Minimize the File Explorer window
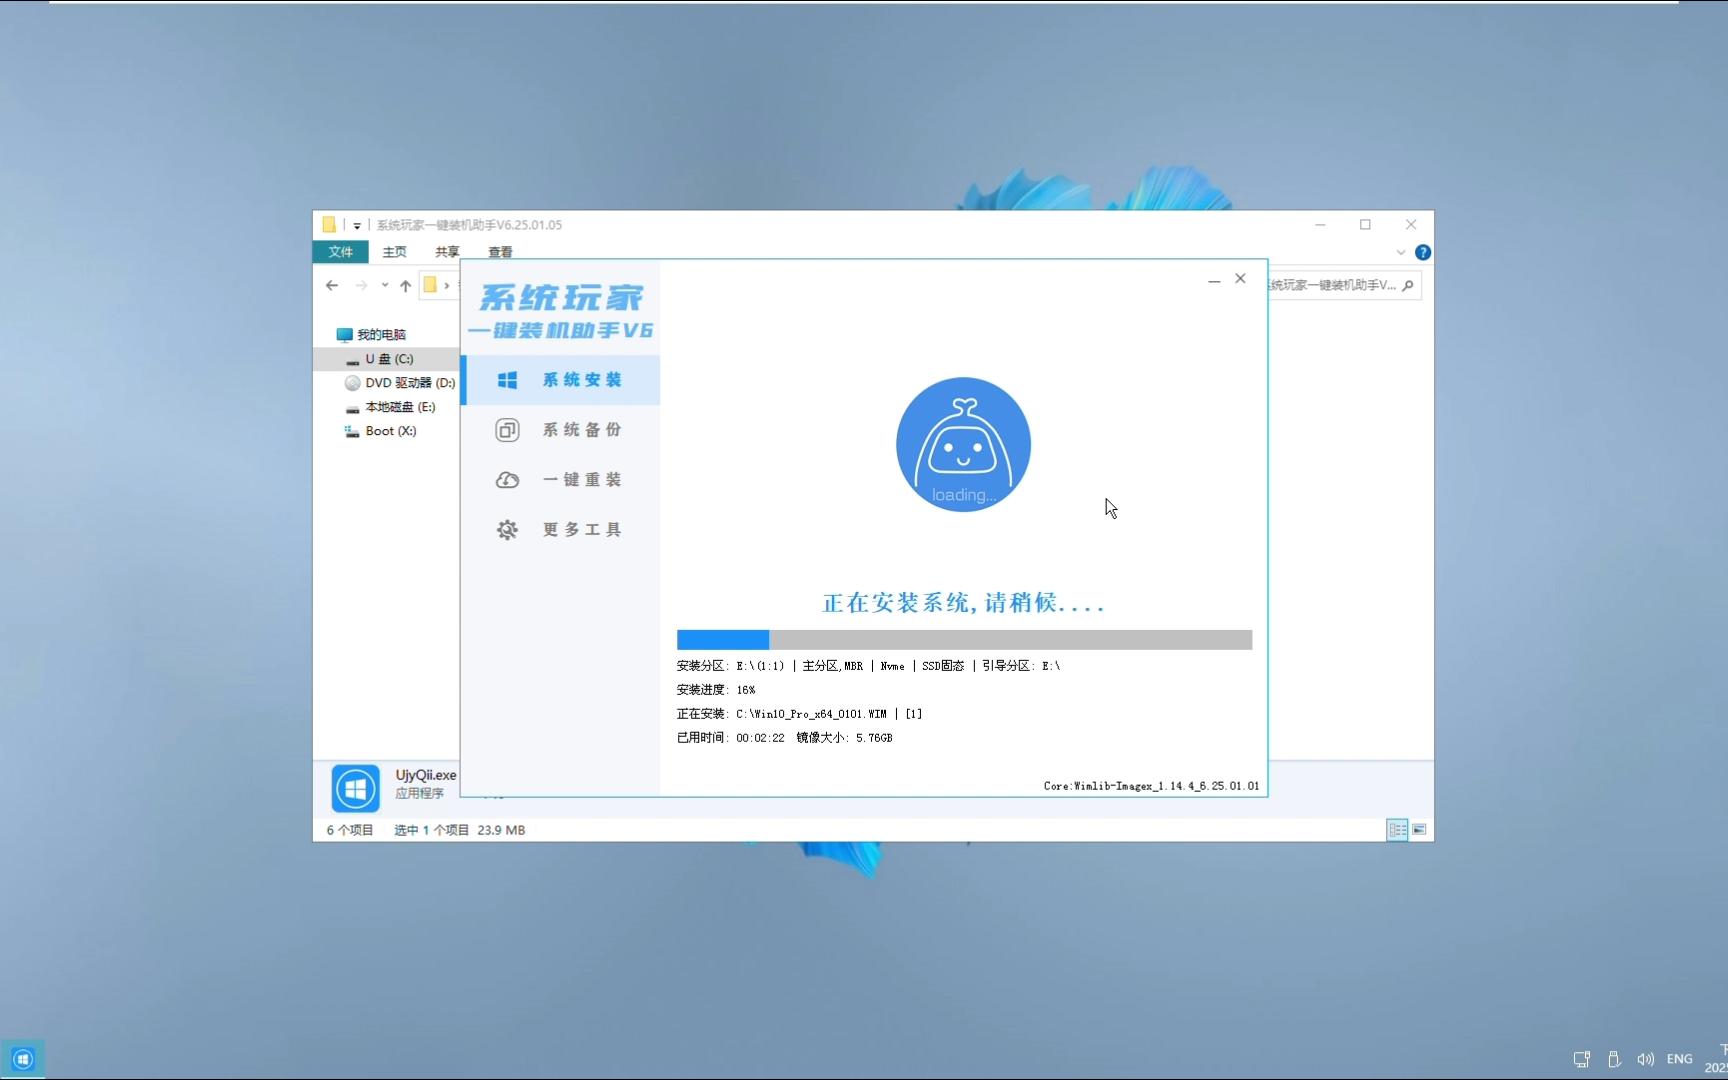1728x1080 pixels. pos(1320,225)
